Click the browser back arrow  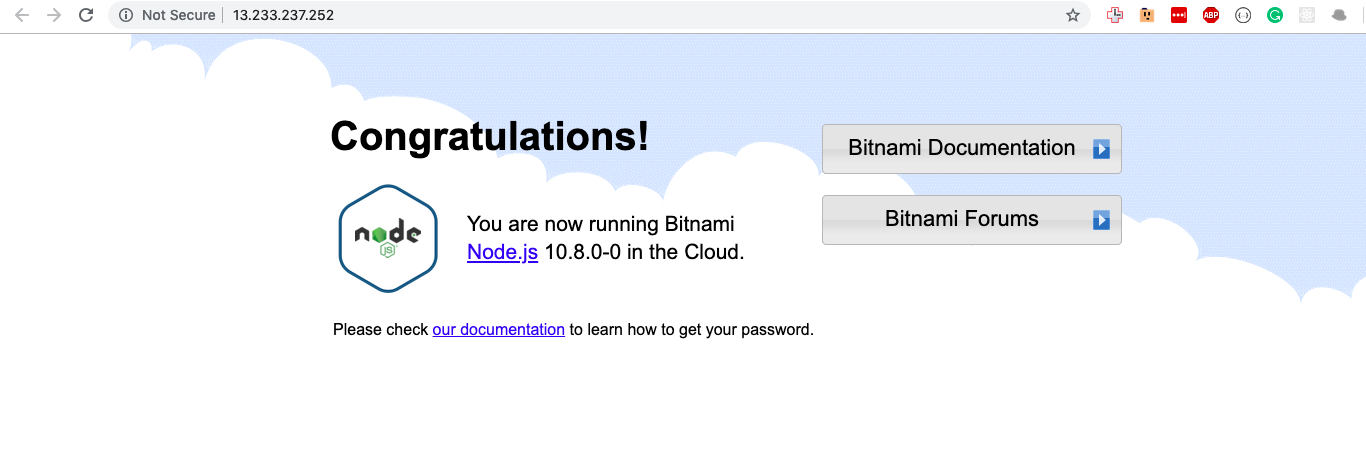click(x=22, y=15)
